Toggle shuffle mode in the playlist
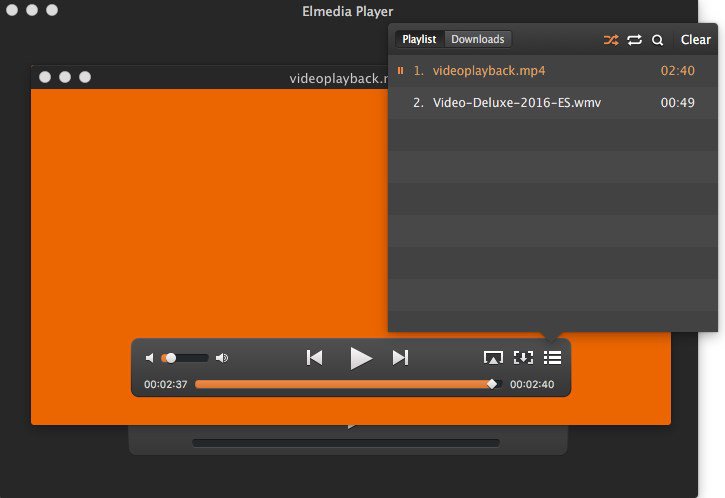Screen dimensions: 725x498 [610, 40]
